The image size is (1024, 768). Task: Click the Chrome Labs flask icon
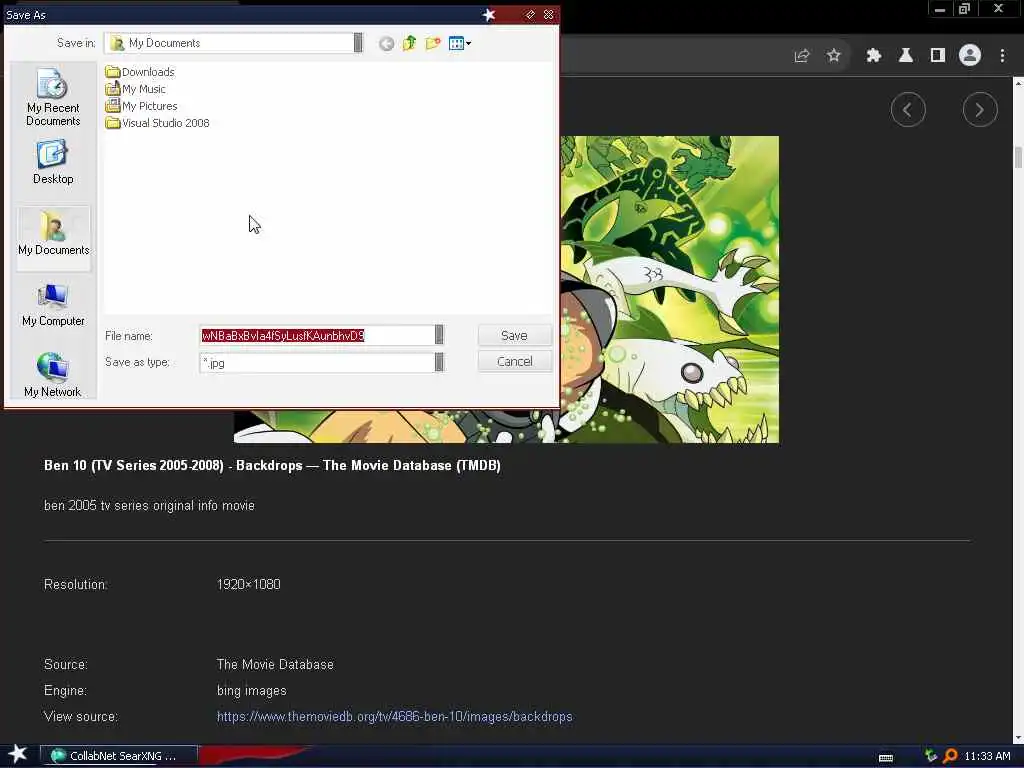pos(906,56)
